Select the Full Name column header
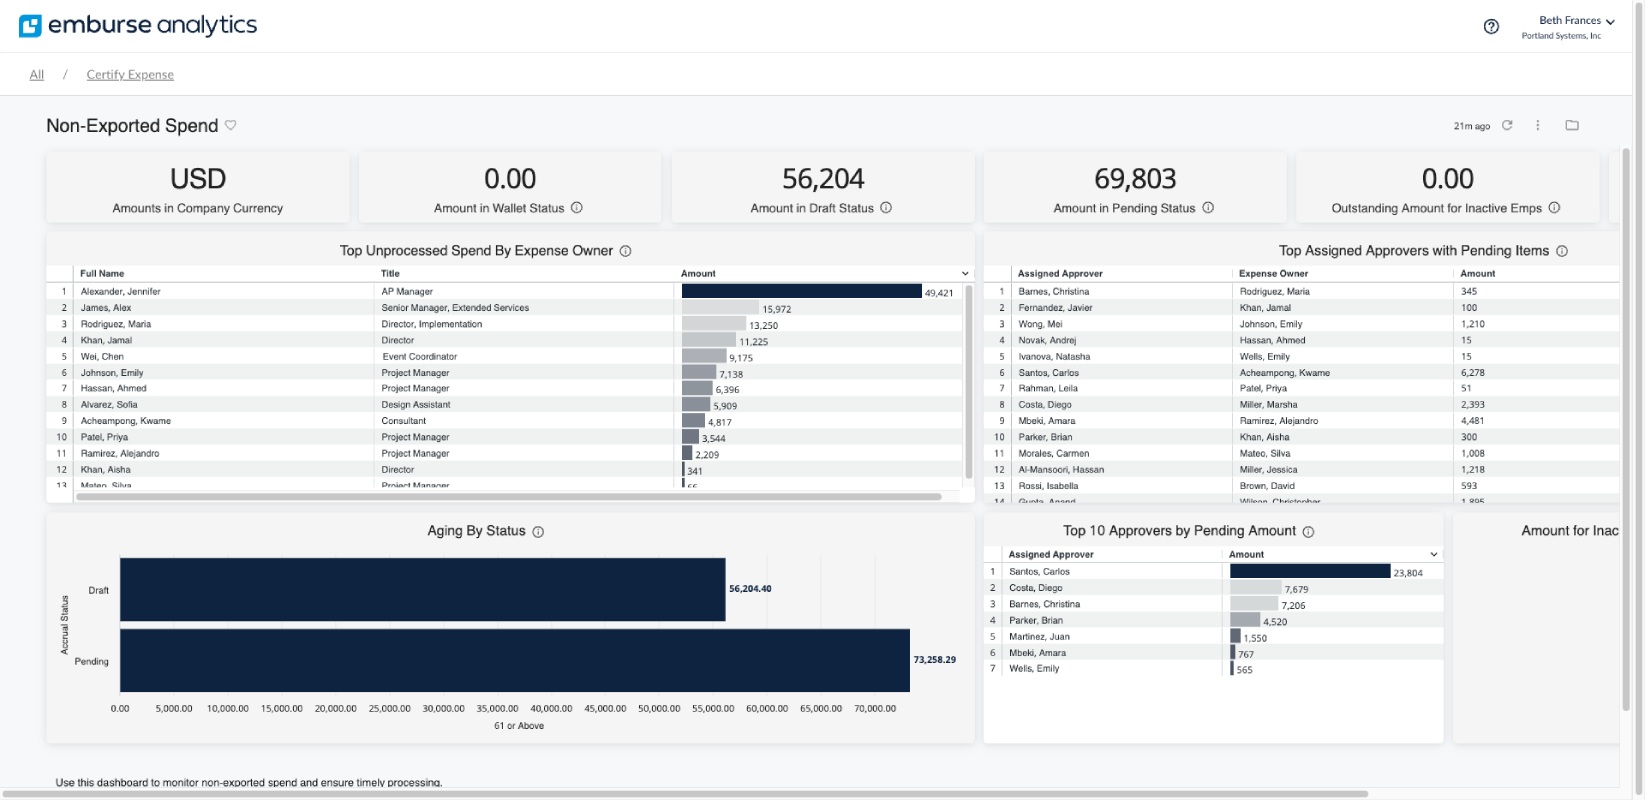 coord(102,273)
